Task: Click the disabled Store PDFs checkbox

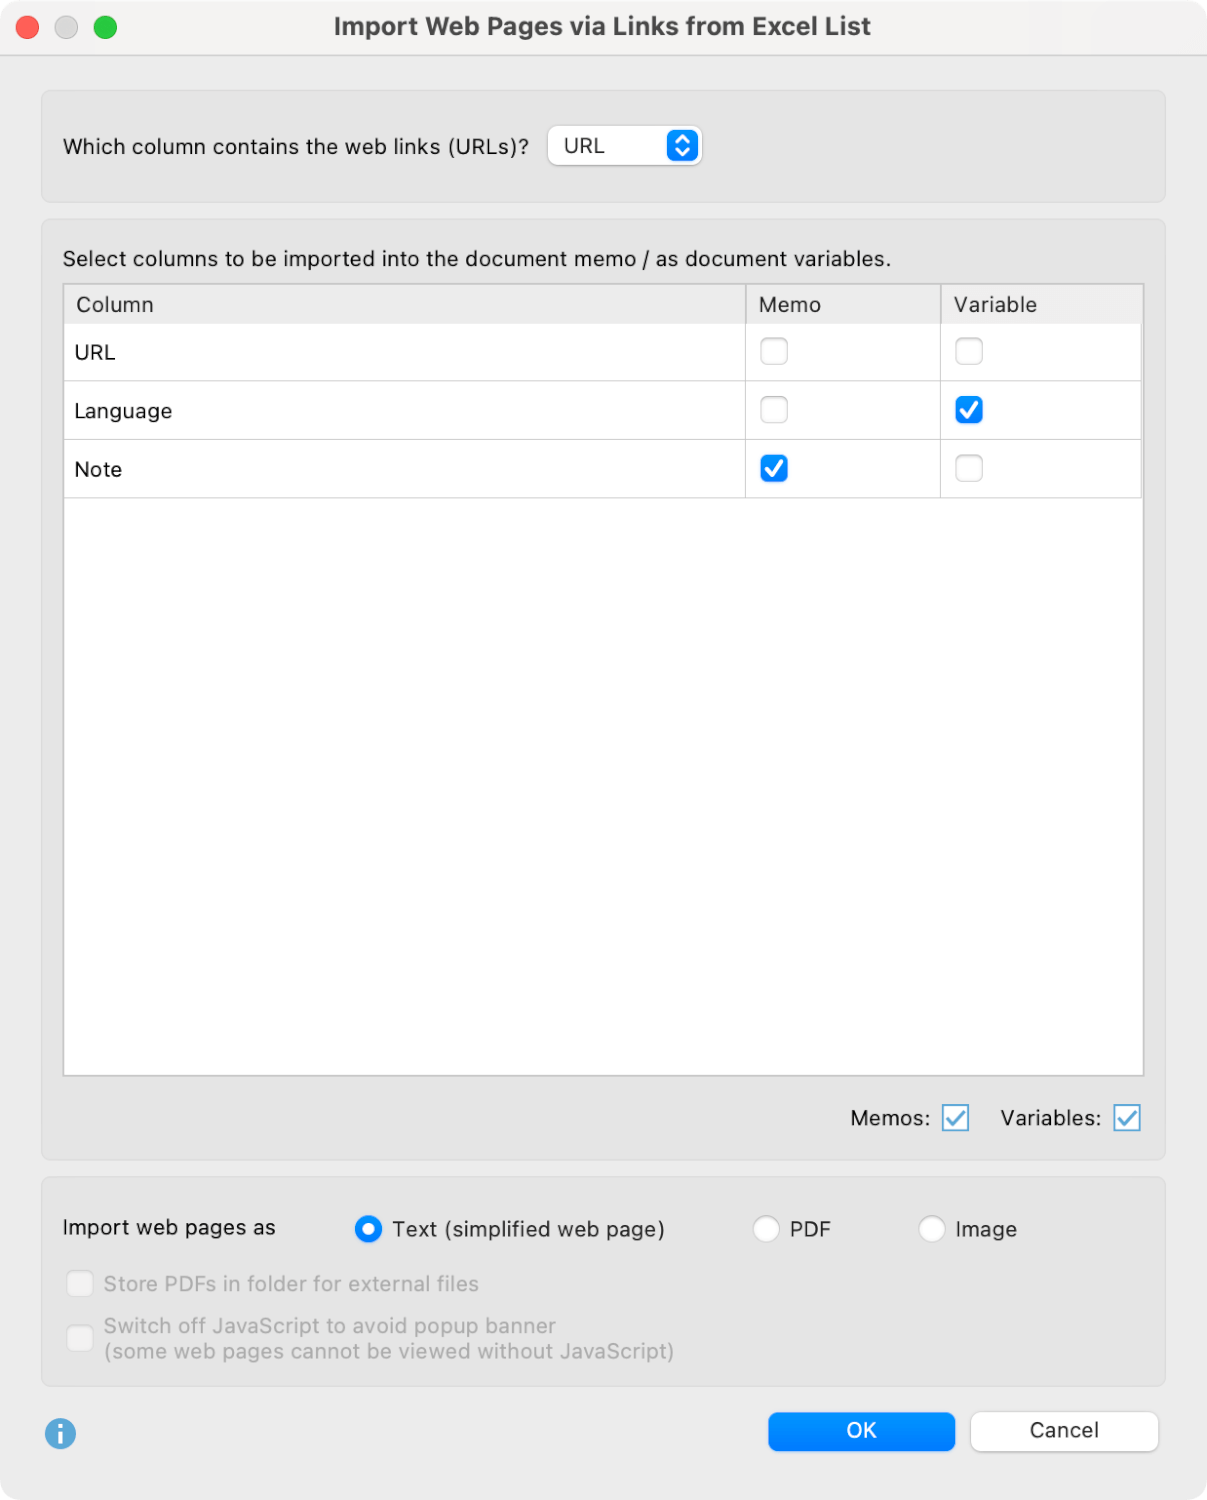Action: point(80,1283)
